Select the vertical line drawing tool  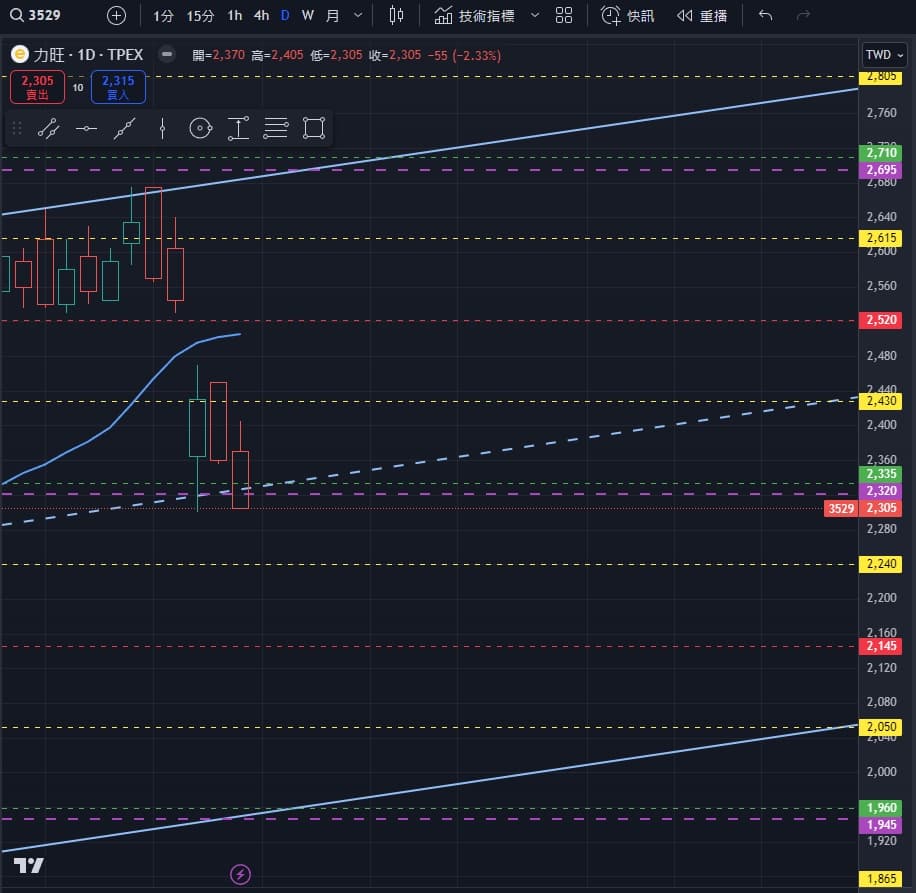pos(162,128)
